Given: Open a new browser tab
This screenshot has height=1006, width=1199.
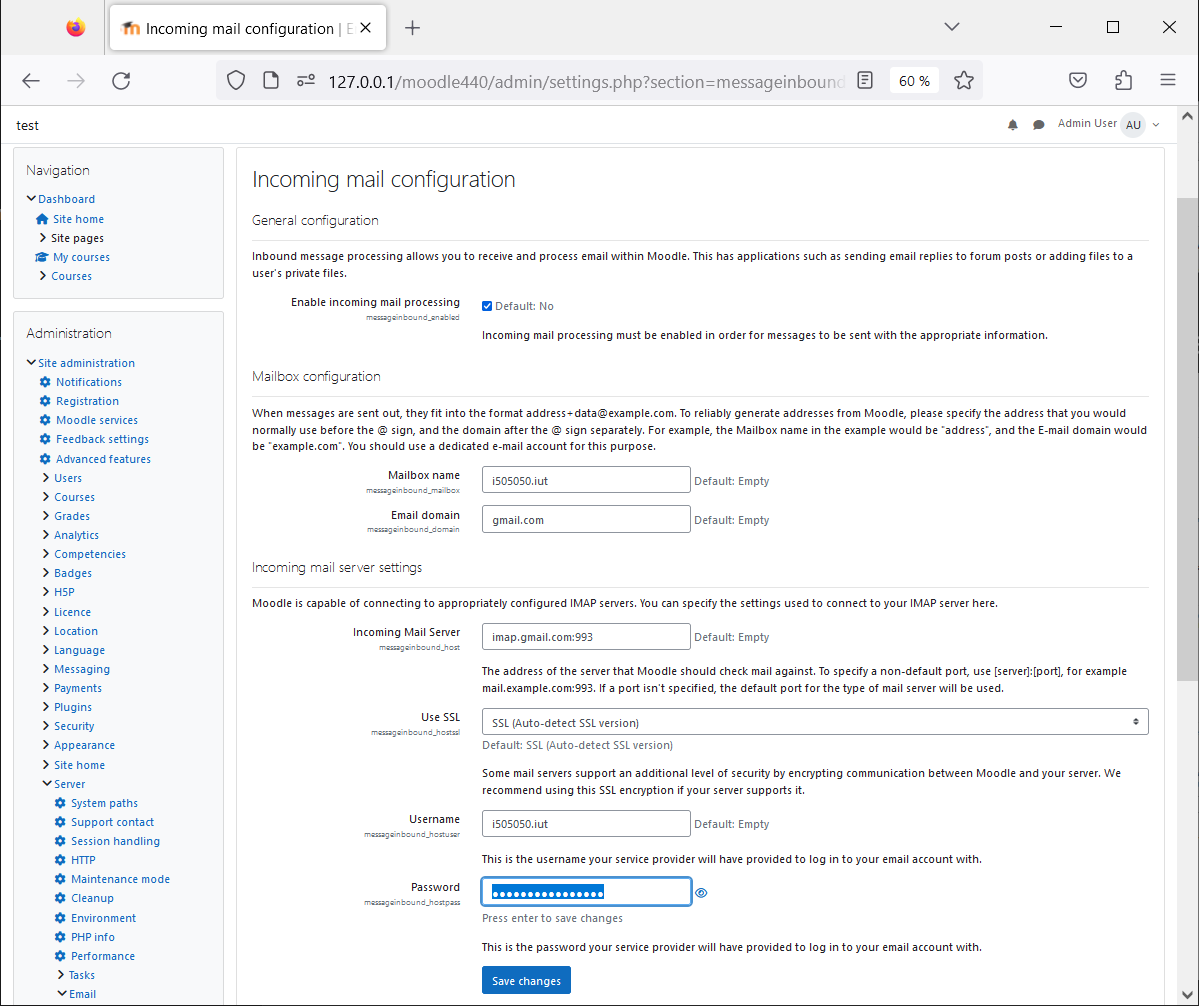Looking at the screenshot, I should [412, 28].
